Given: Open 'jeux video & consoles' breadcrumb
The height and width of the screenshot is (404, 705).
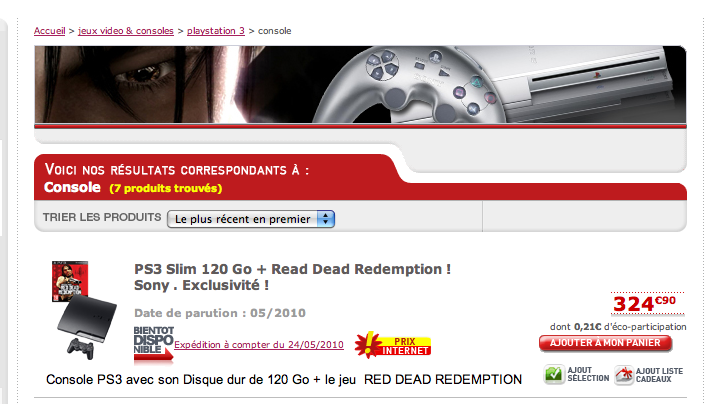Looking at the screenshot, I should 126,31.
